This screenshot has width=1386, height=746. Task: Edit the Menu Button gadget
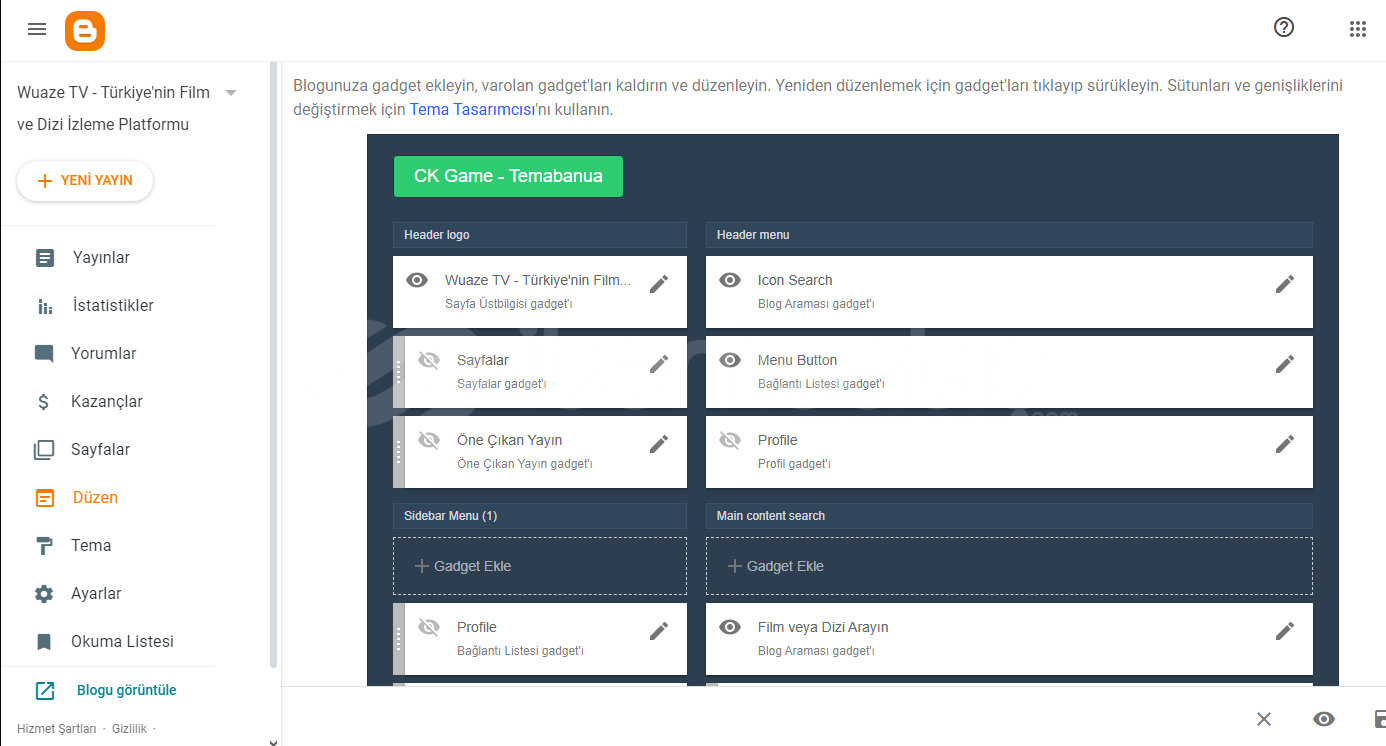point(1284,364)
